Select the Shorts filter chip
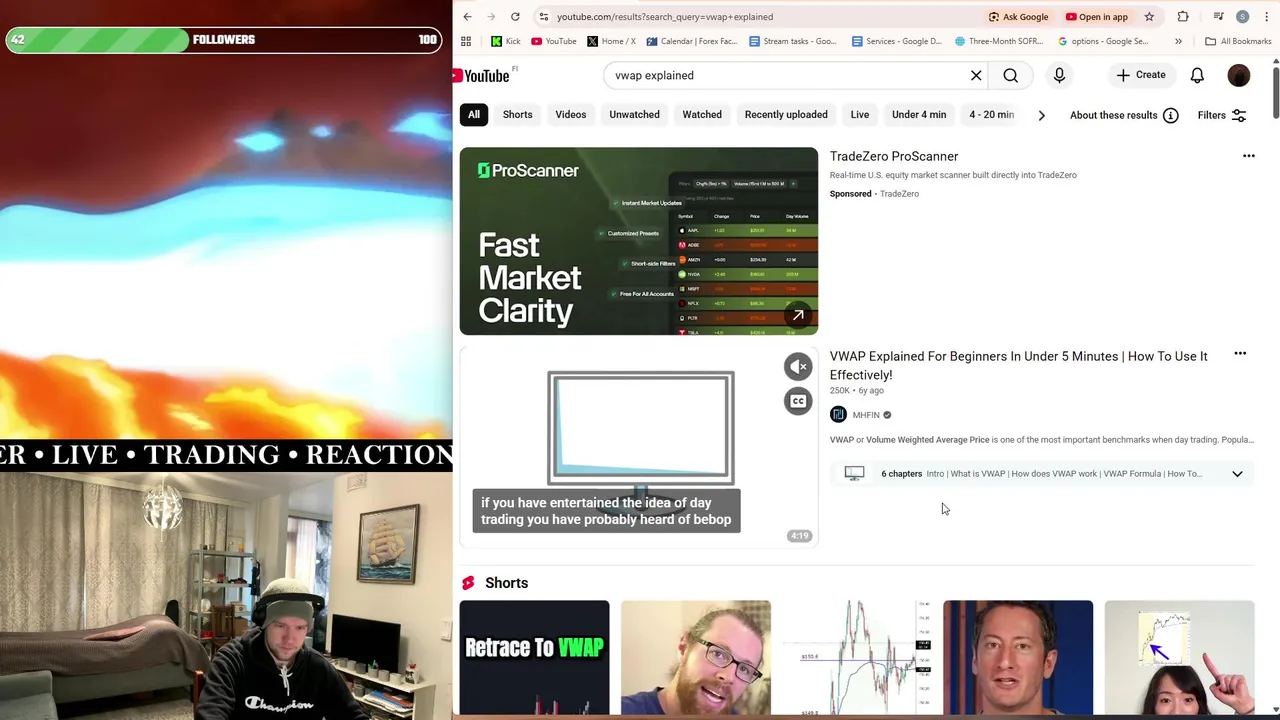Image resolution: width=1280 pixels, height=720 pixels. coord(518,115)
